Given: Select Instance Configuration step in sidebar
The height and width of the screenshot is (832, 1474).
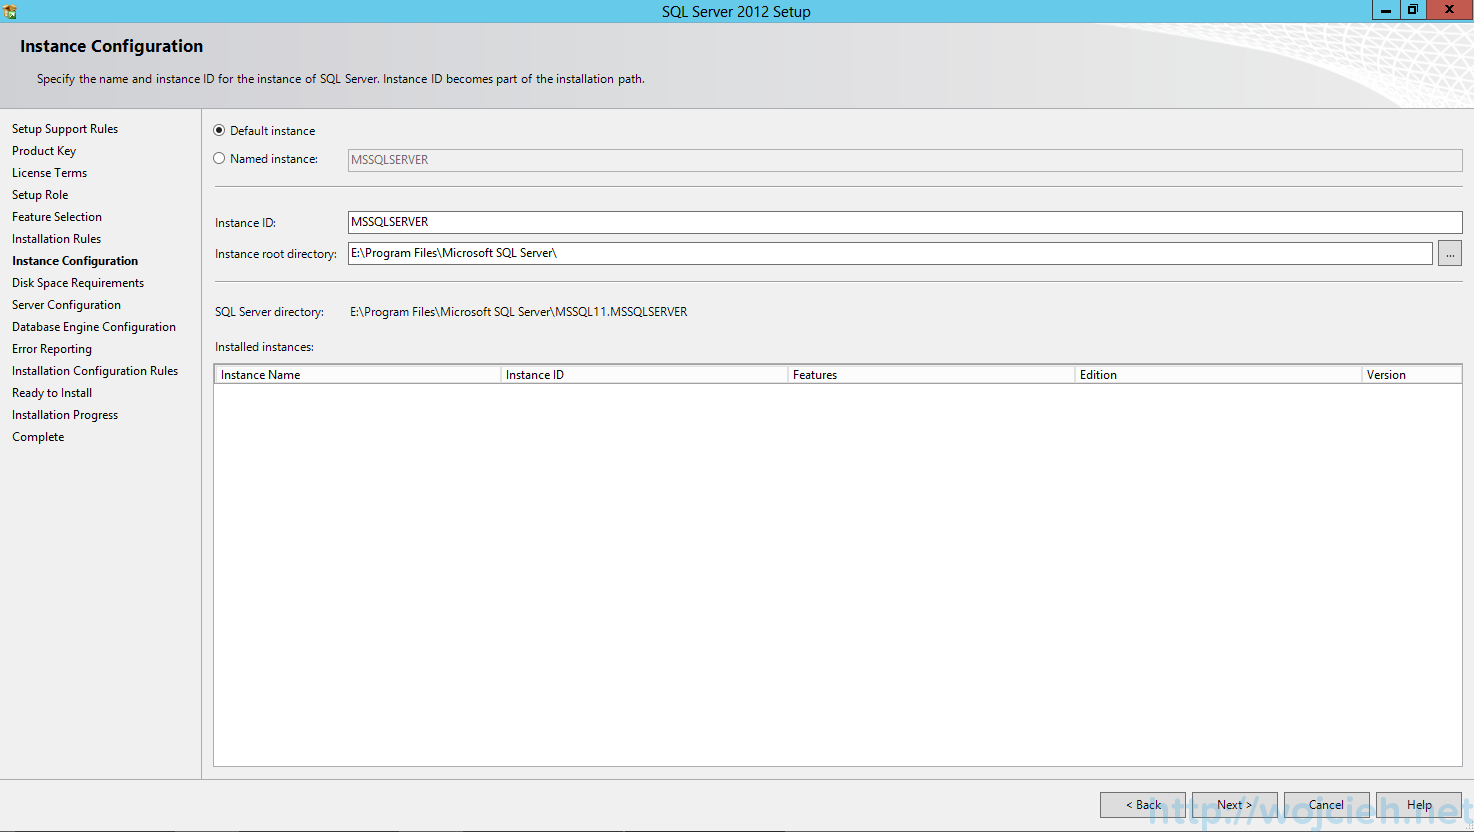Looking at the screenshot, I should pos(75,261).
